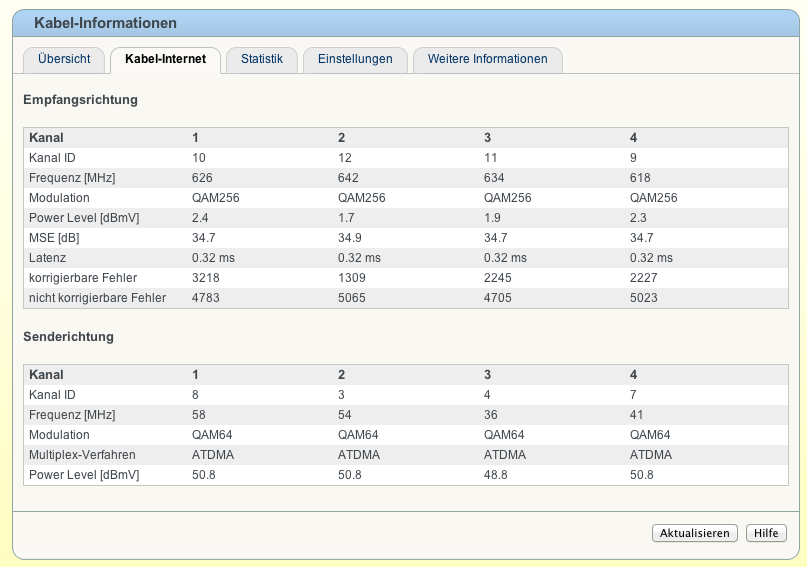This screenshot has height=567, width=807.
Task: Select the Weitere Informationen tab
Action: click(x=487, y=59)
